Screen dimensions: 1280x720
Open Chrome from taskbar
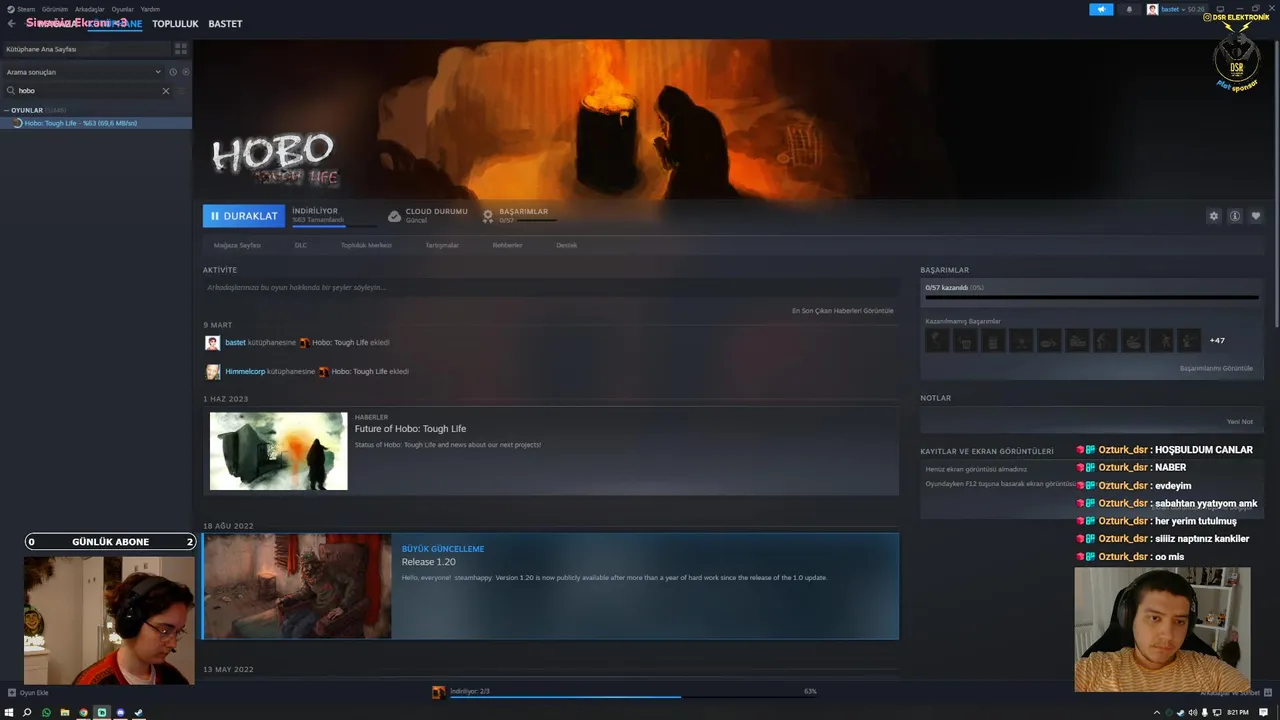(x=83, y=712)
